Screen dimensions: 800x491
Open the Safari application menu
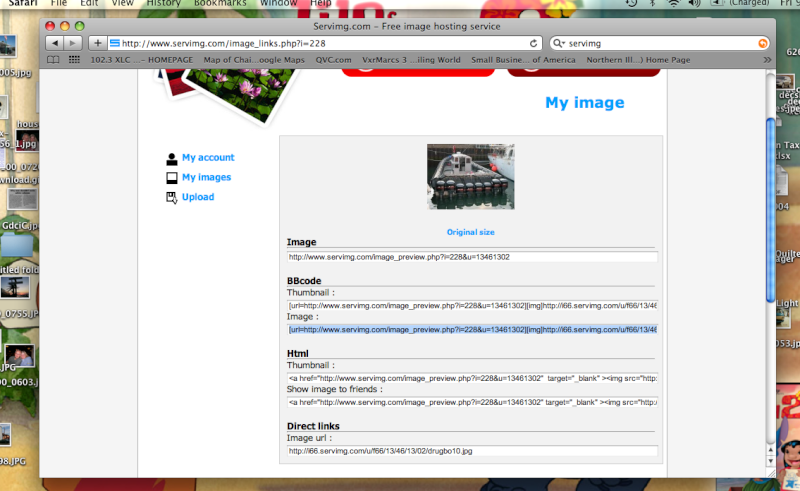pyautogui.click(x=23, y=3)
